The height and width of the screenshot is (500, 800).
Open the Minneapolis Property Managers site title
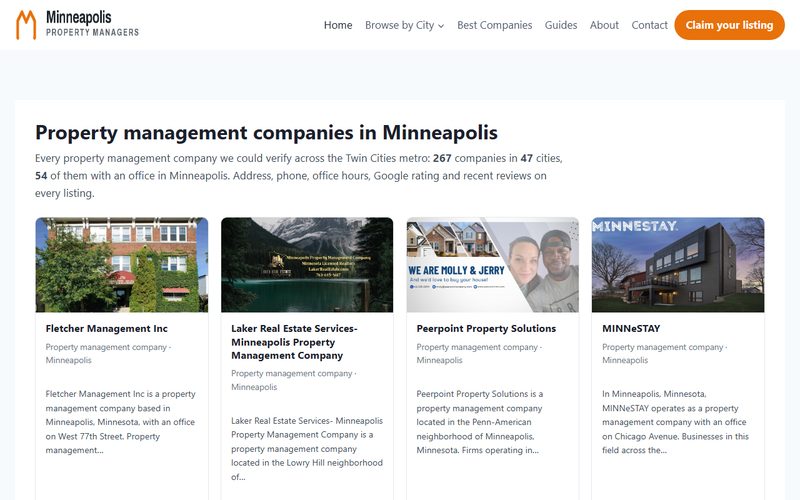(x=92, y=24)
